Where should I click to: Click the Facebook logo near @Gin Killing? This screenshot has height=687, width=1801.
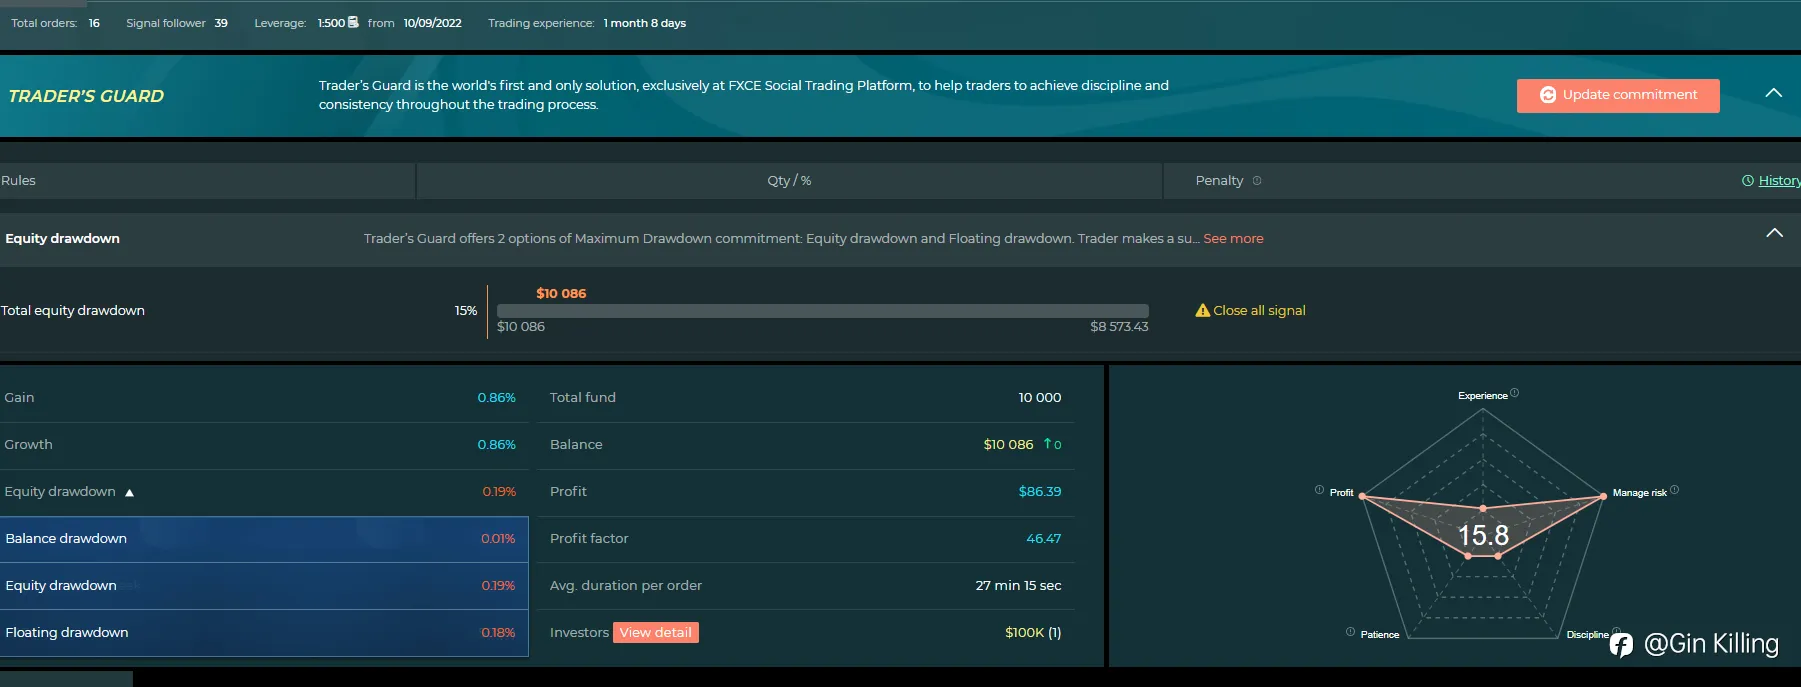(x=1621, y=645)
